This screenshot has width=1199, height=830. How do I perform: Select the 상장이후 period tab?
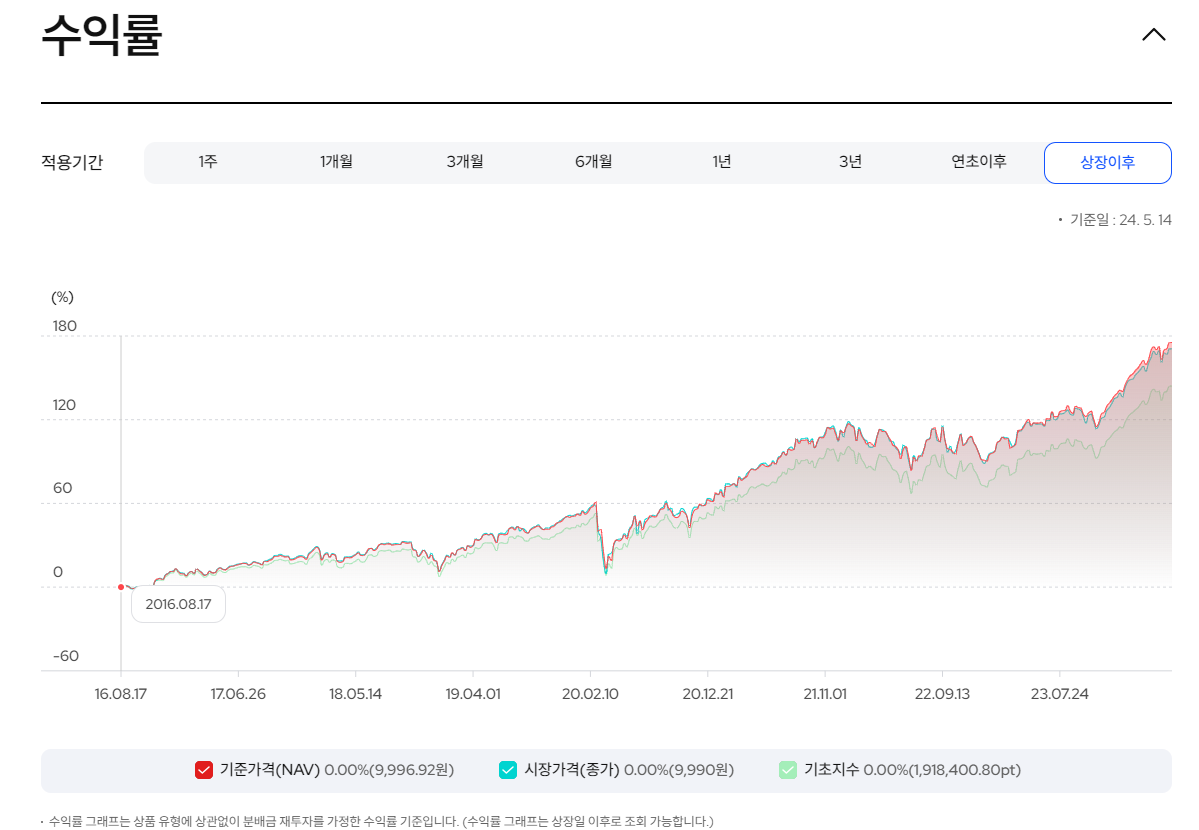pos(1107,163)
